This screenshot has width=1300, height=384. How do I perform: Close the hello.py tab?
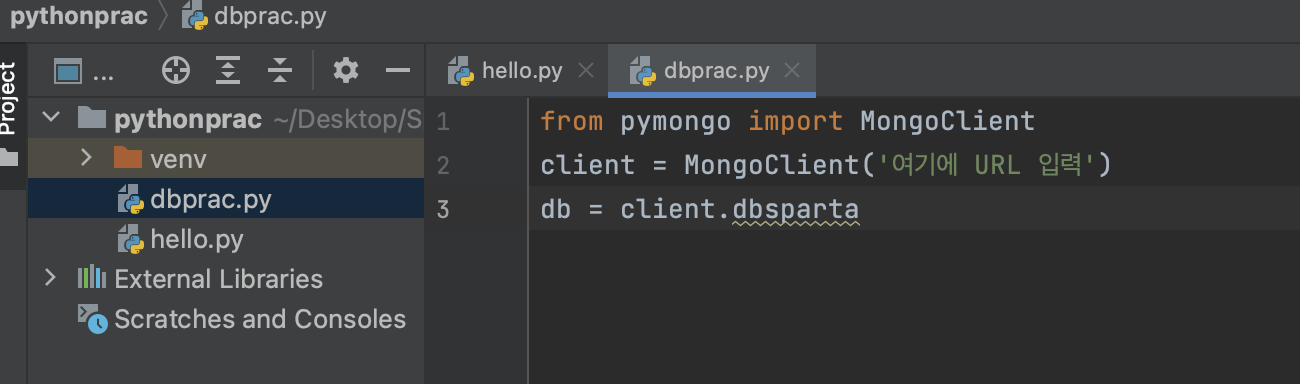tap(587, 71)
